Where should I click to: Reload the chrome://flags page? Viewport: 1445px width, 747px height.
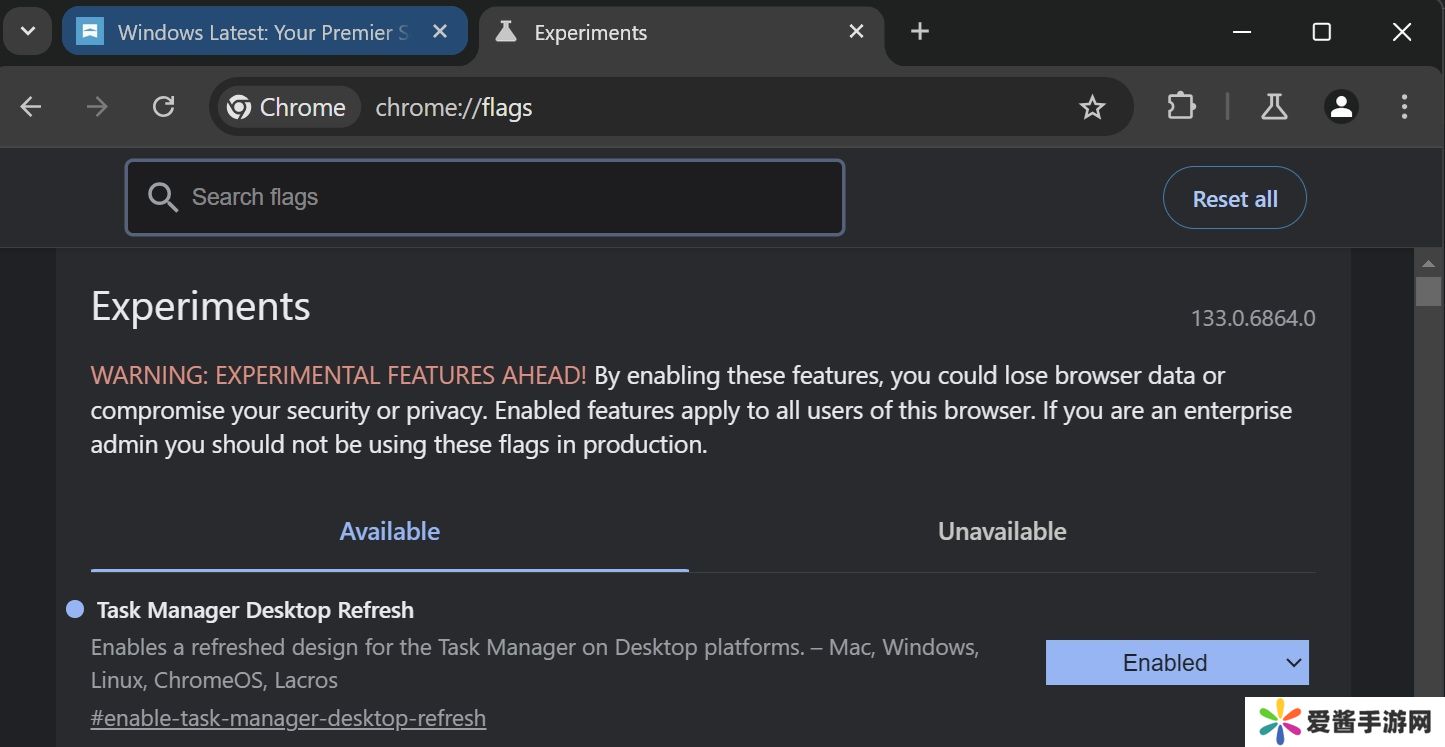pyautogui.click(x=163, y=107)
